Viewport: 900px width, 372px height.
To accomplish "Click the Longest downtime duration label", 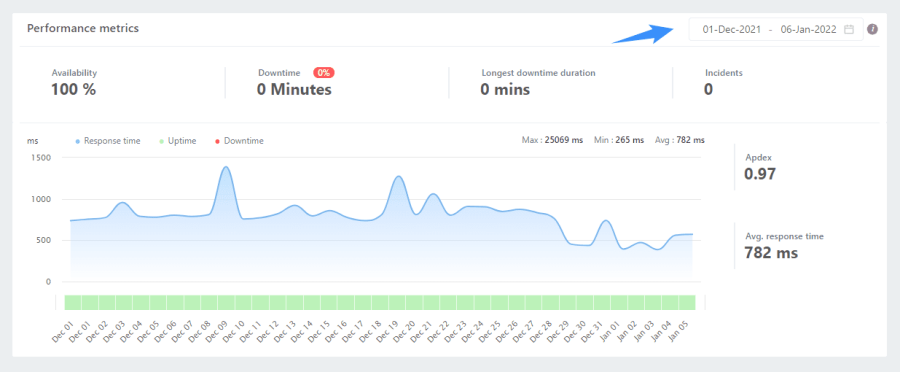I will [x=538, y=73].
